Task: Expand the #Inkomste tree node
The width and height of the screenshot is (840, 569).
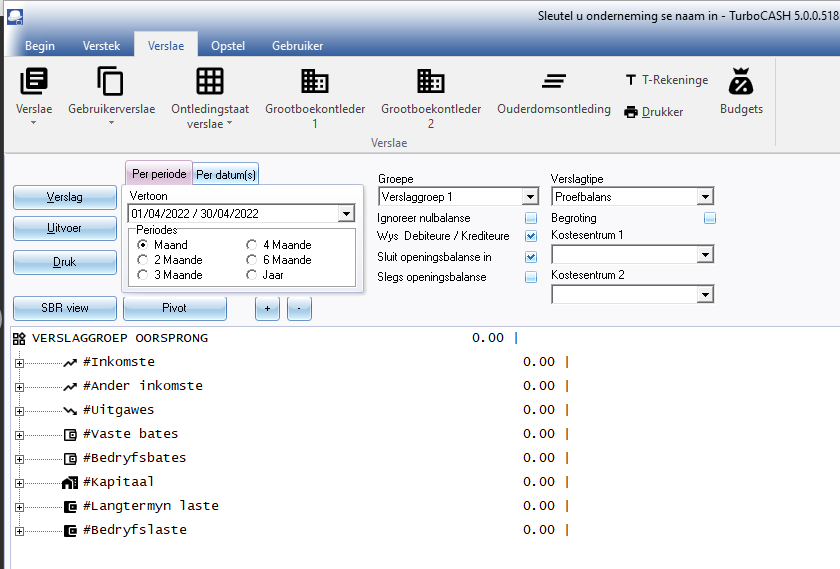Action: click(19, 362)
